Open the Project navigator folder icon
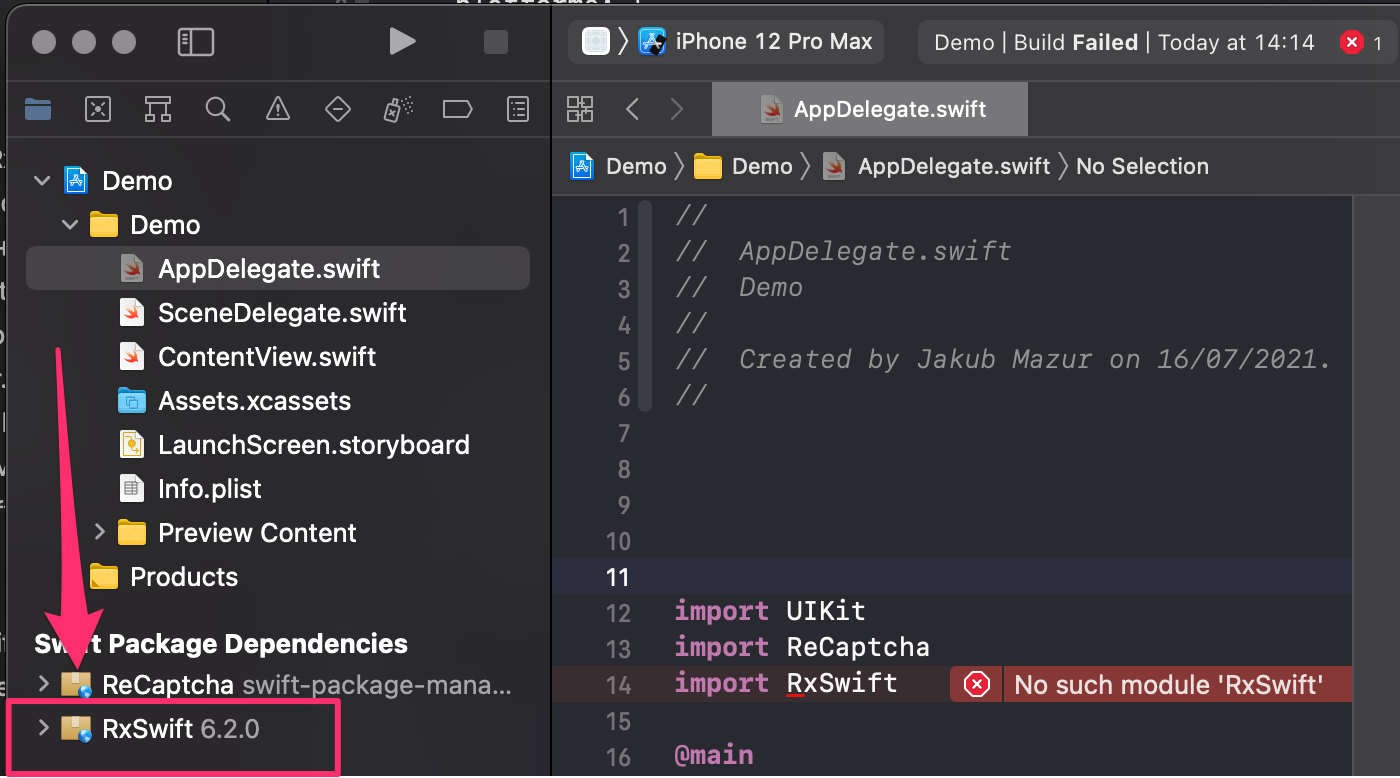Screen dimensions: 1400x778 coord(38,109)
